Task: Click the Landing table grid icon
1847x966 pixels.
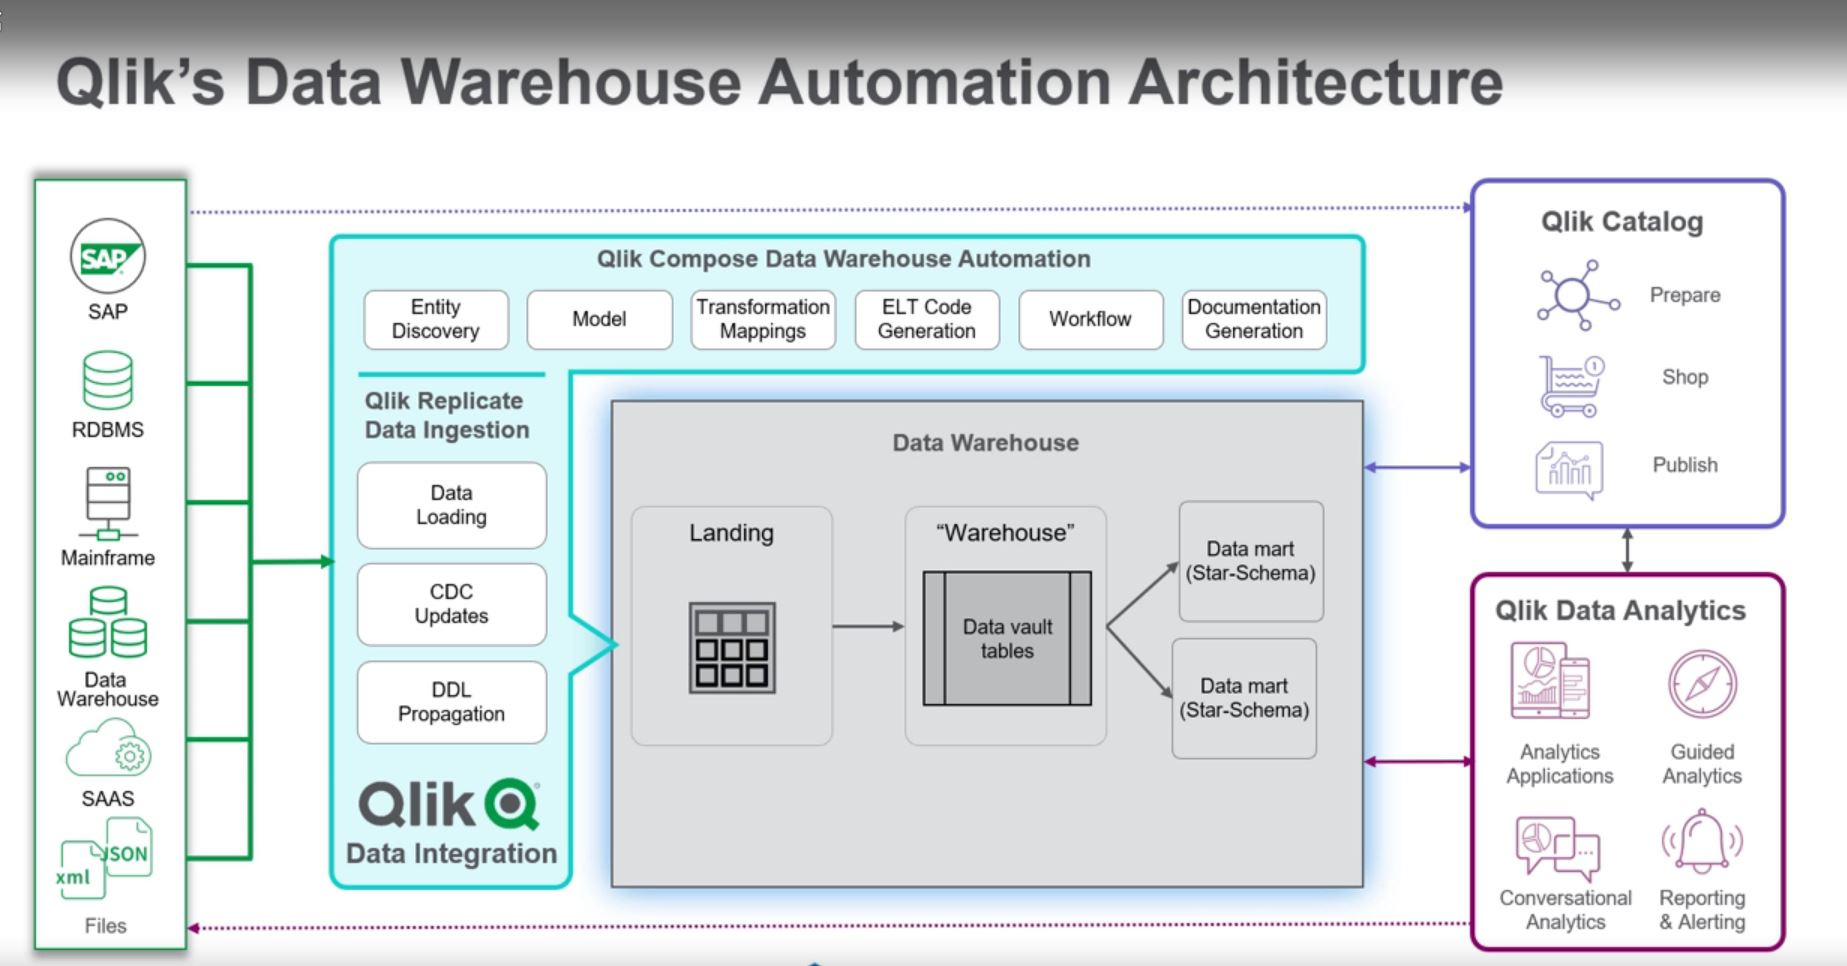Action: 732,648
